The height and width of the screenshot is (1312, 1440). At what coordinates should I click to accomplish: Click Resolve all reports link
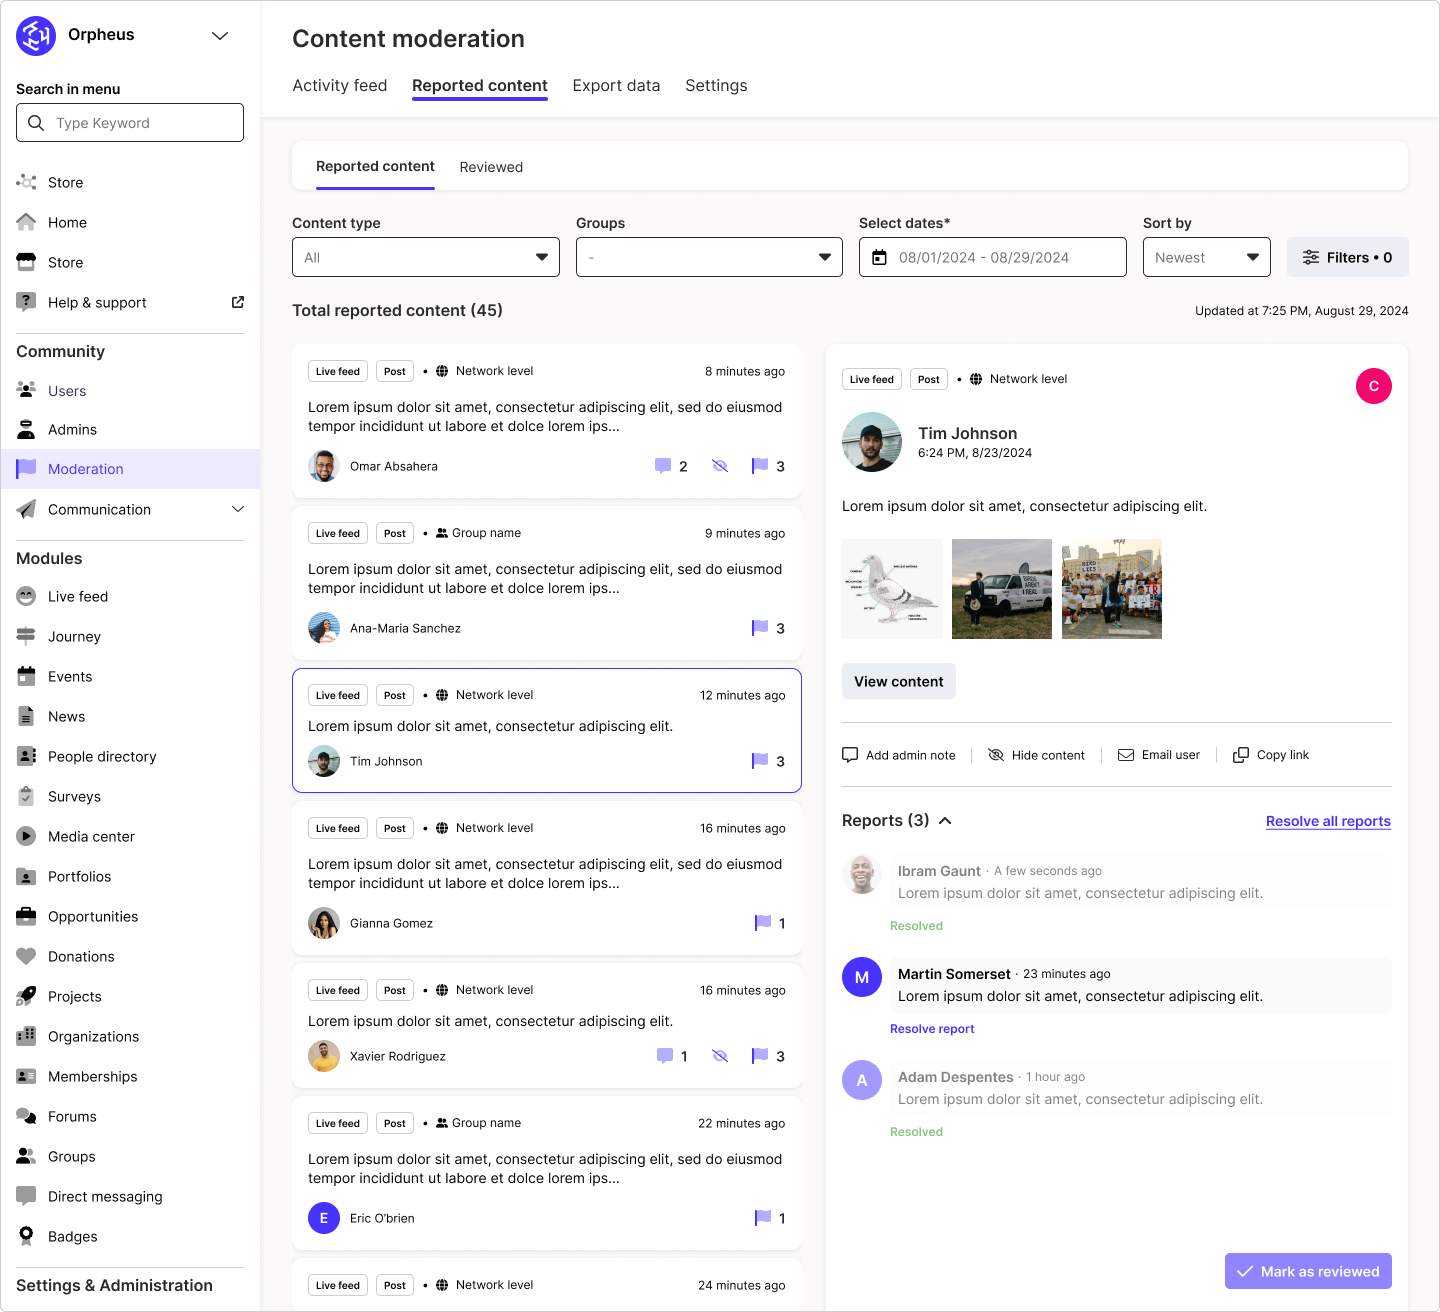click(x=1328, y=821)
